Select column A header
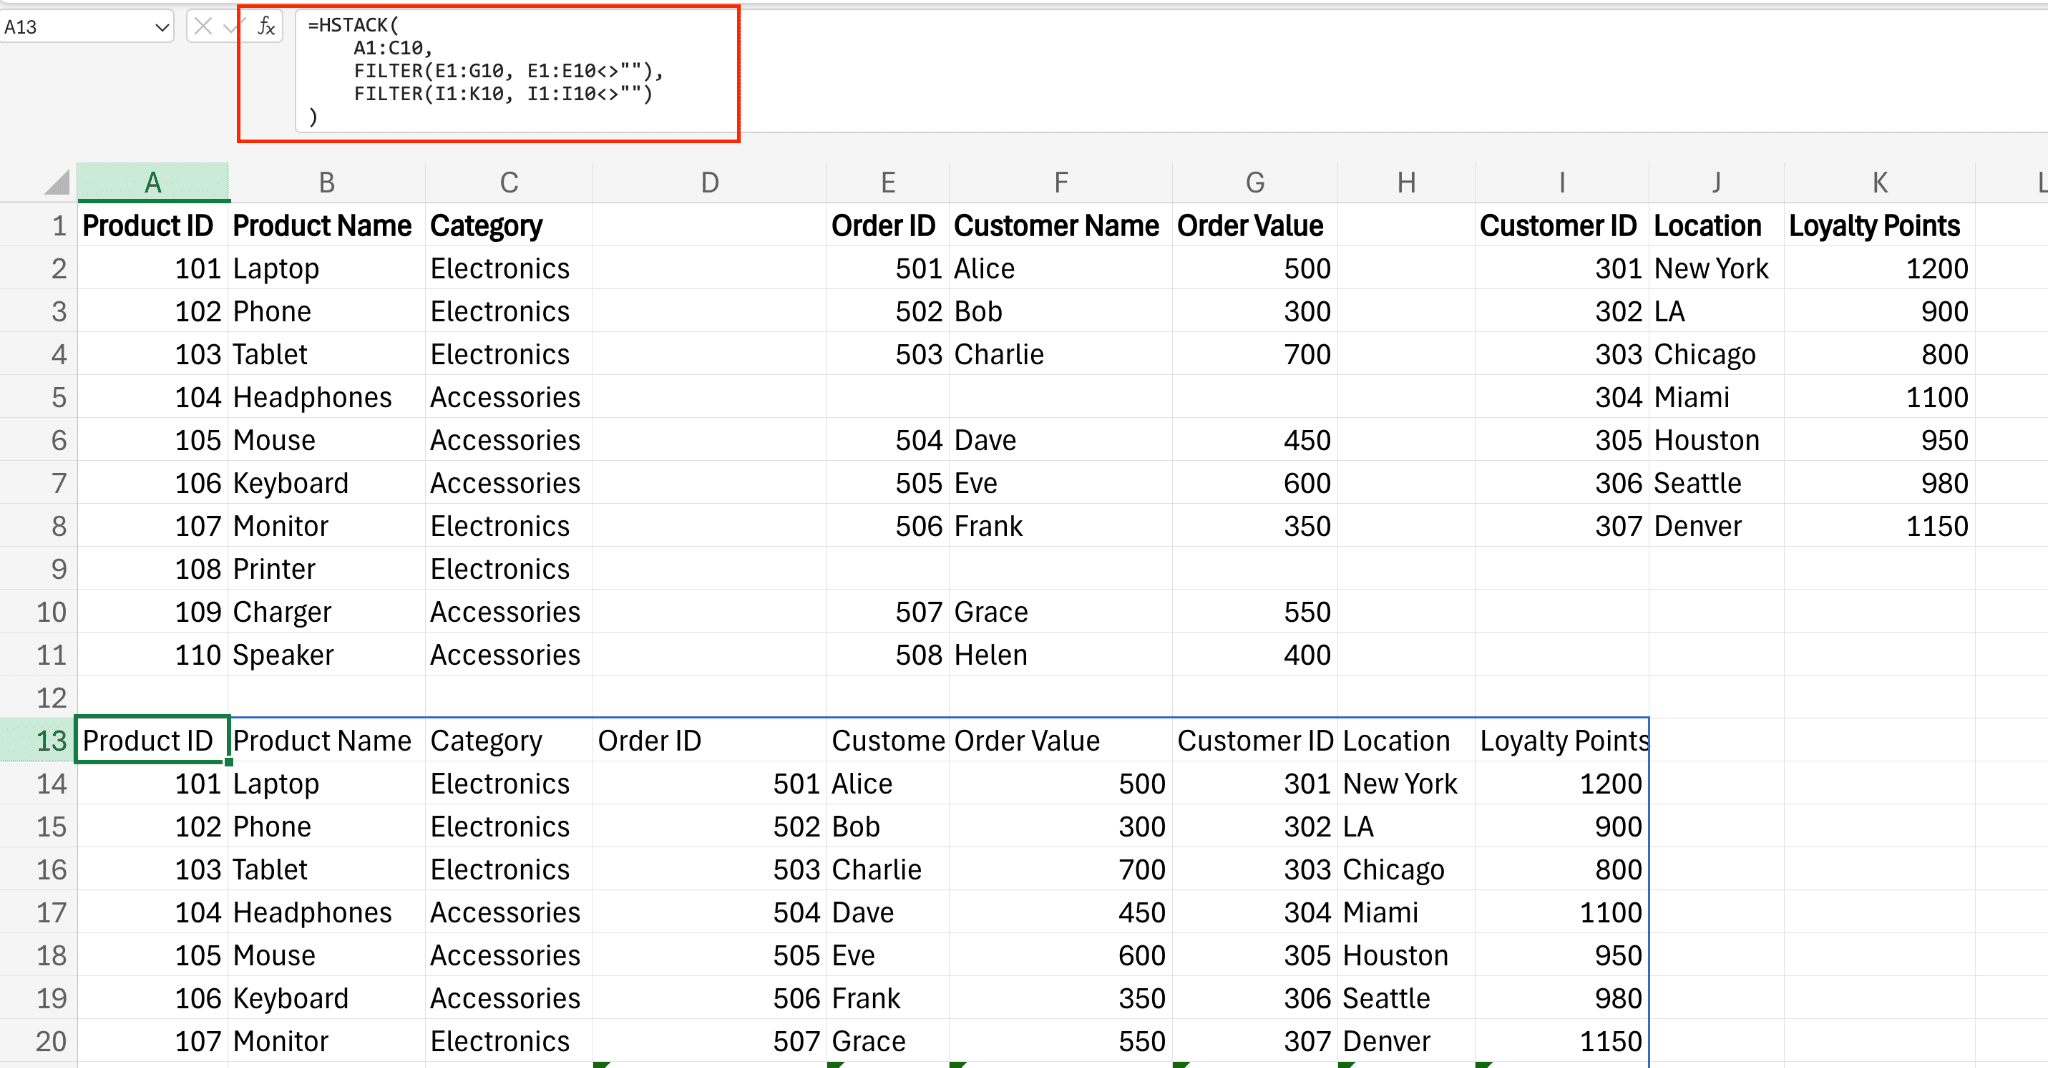Image resolution: width=2048 pixels, height=1068 pixels. click(x=153, y=182)
